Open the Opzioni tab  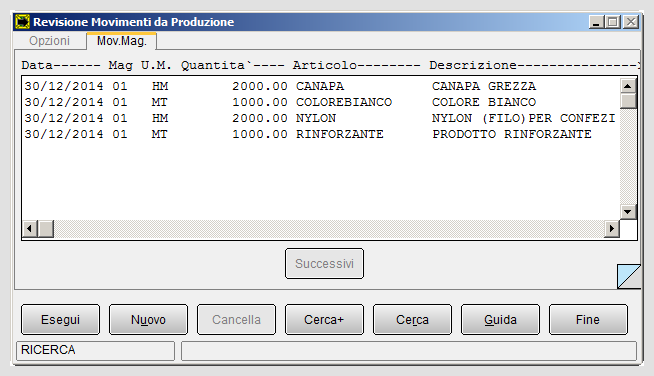[49, 41]
